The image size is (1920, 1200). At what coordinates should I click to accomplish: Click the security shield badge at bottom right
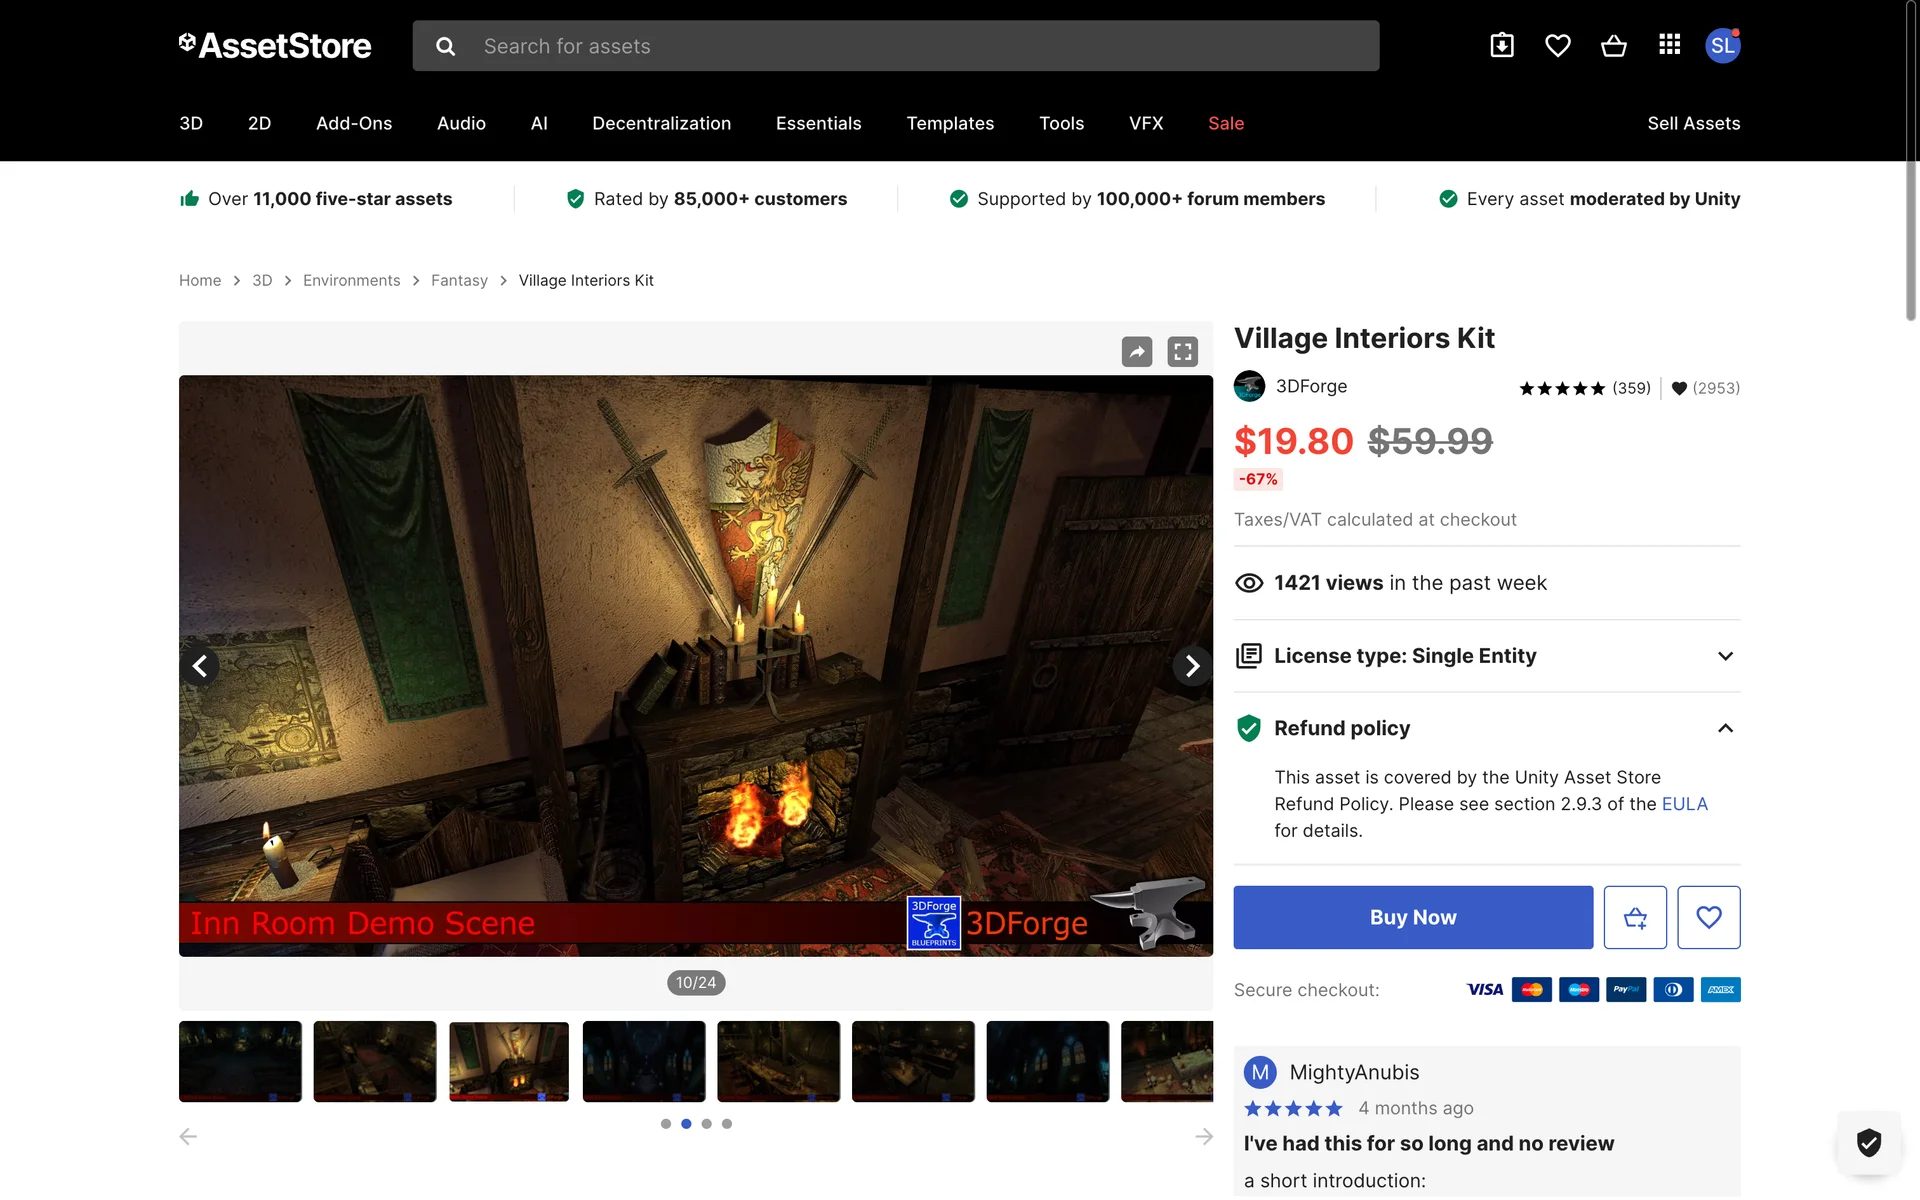(x=1868, y=1142)
